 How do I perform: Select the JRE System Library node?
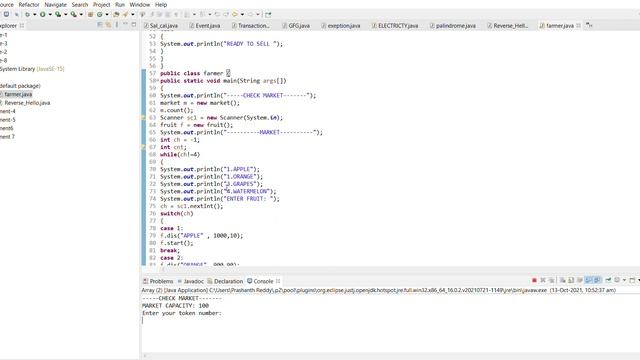pos(32,69)
